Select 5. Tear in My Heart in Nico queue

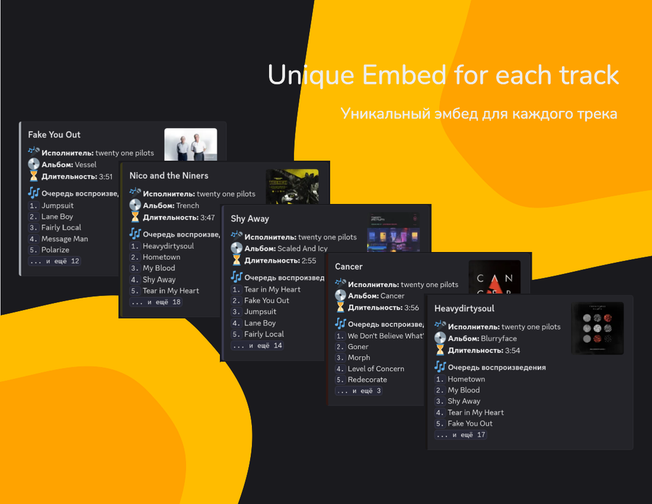(x=164, y=291)
